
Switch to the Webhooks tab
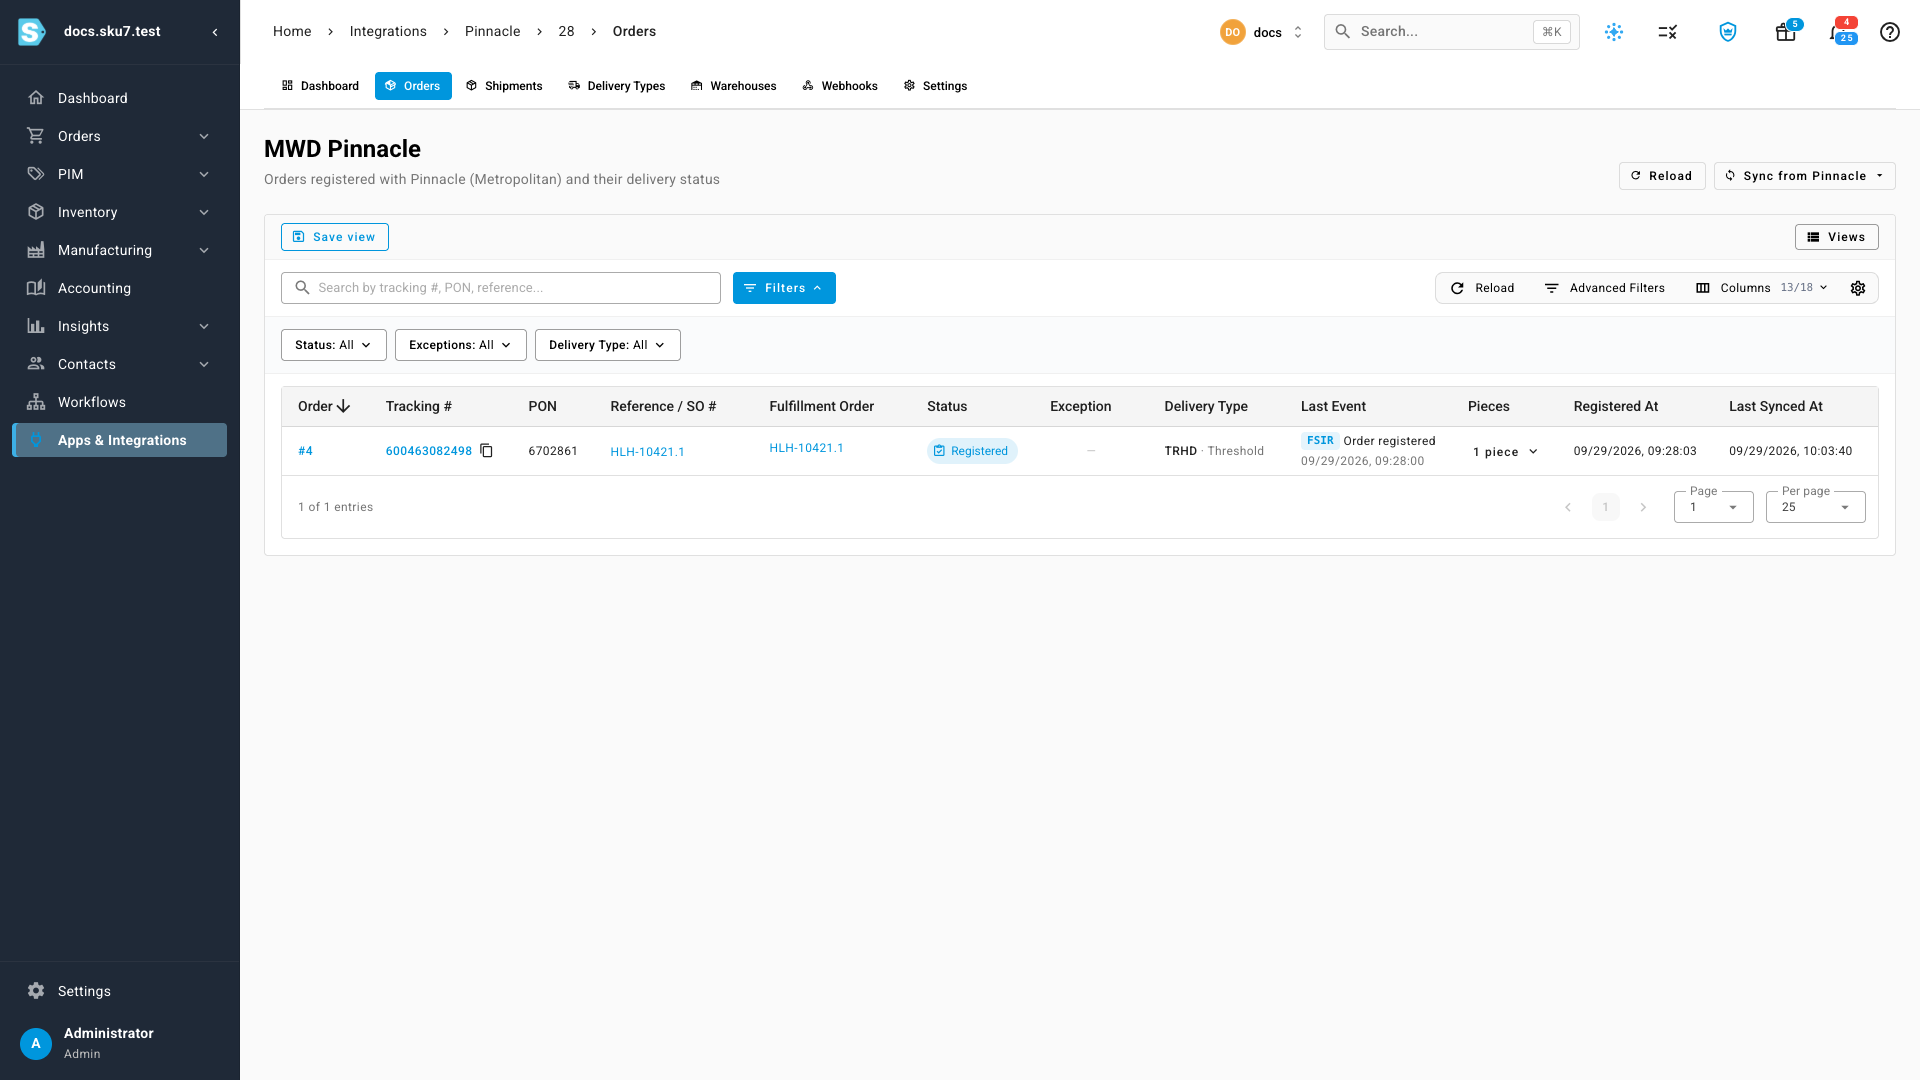point(840,86)
